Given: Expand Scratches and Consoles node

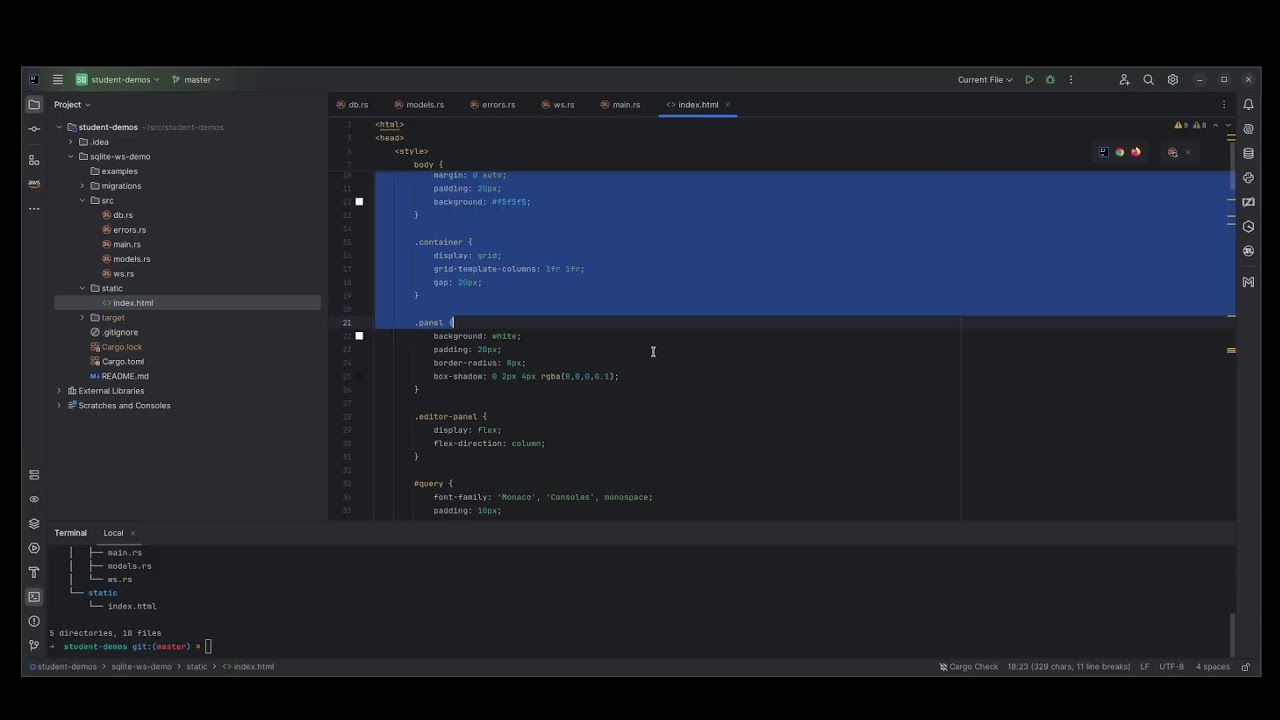Looking at the screenshot, I should 59,406.
